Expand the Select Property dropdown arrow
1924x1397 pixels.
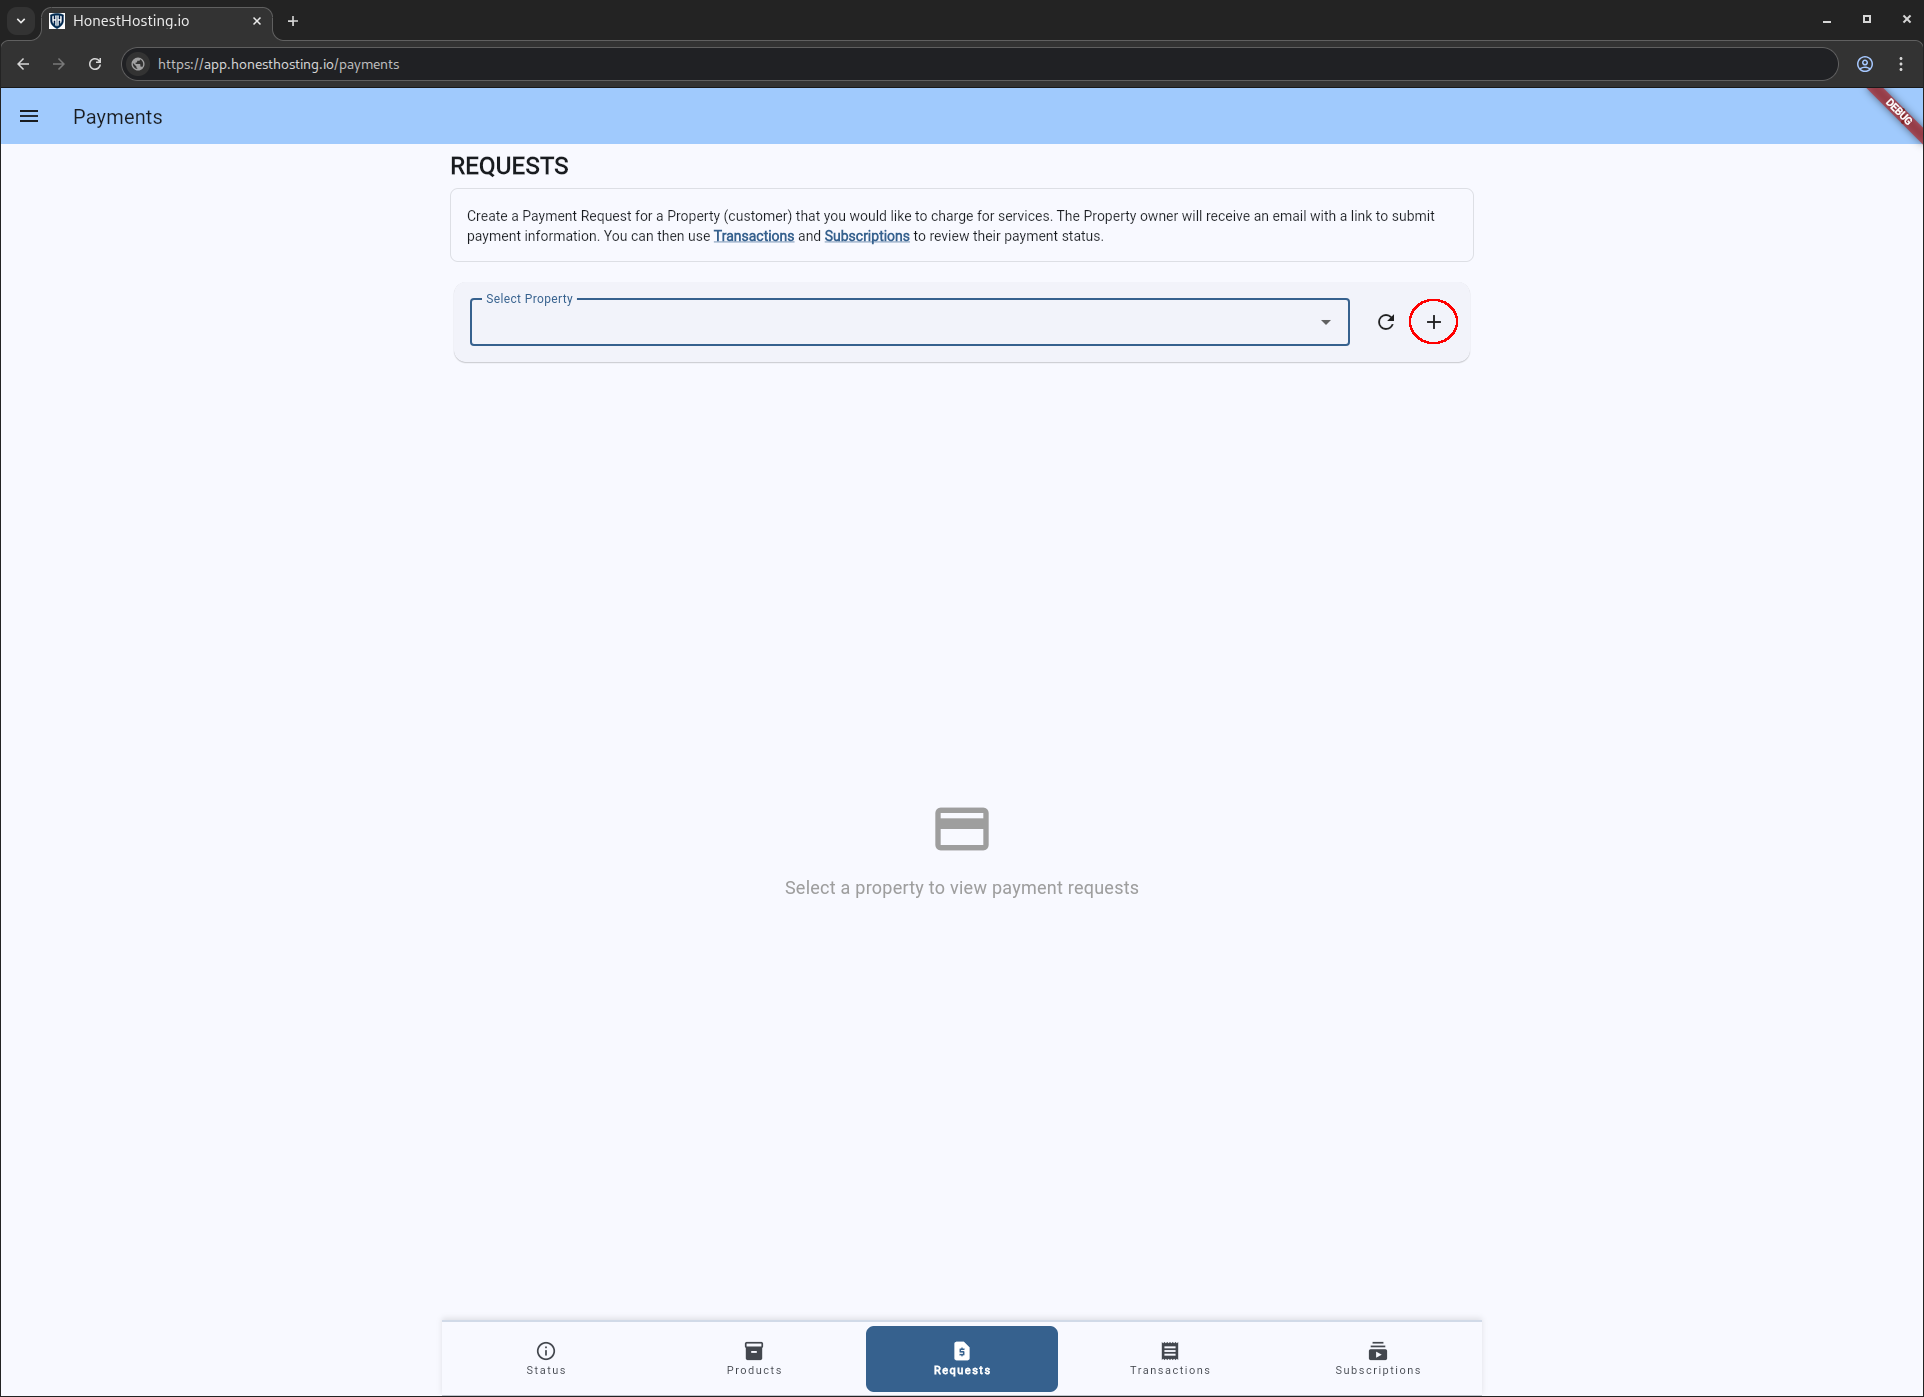pyautogui.click(x=1325, y=322)
